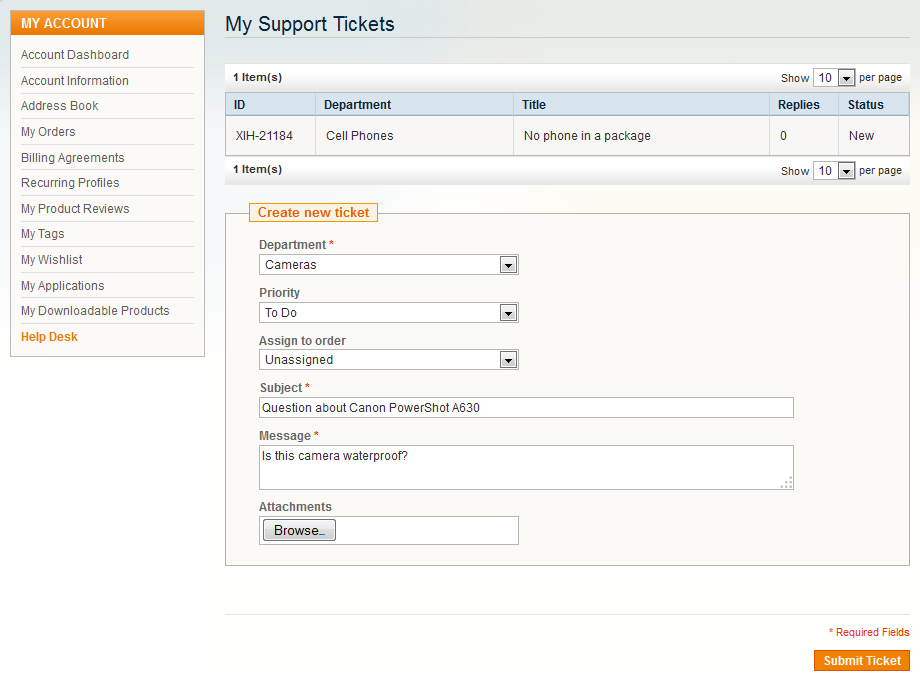View My Orders in sidebar
The width and height of the screenshot is (920, 681).
48,131
